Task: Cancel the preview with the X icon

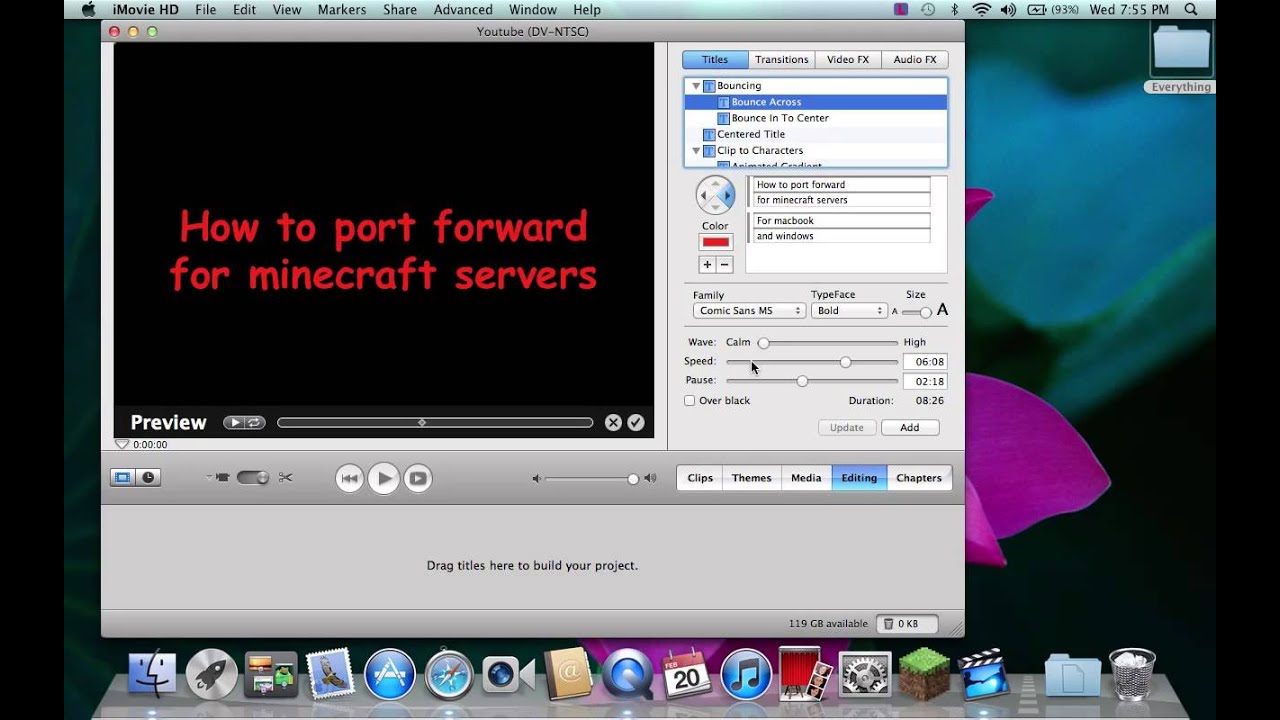Action: (x=613, y=423)
